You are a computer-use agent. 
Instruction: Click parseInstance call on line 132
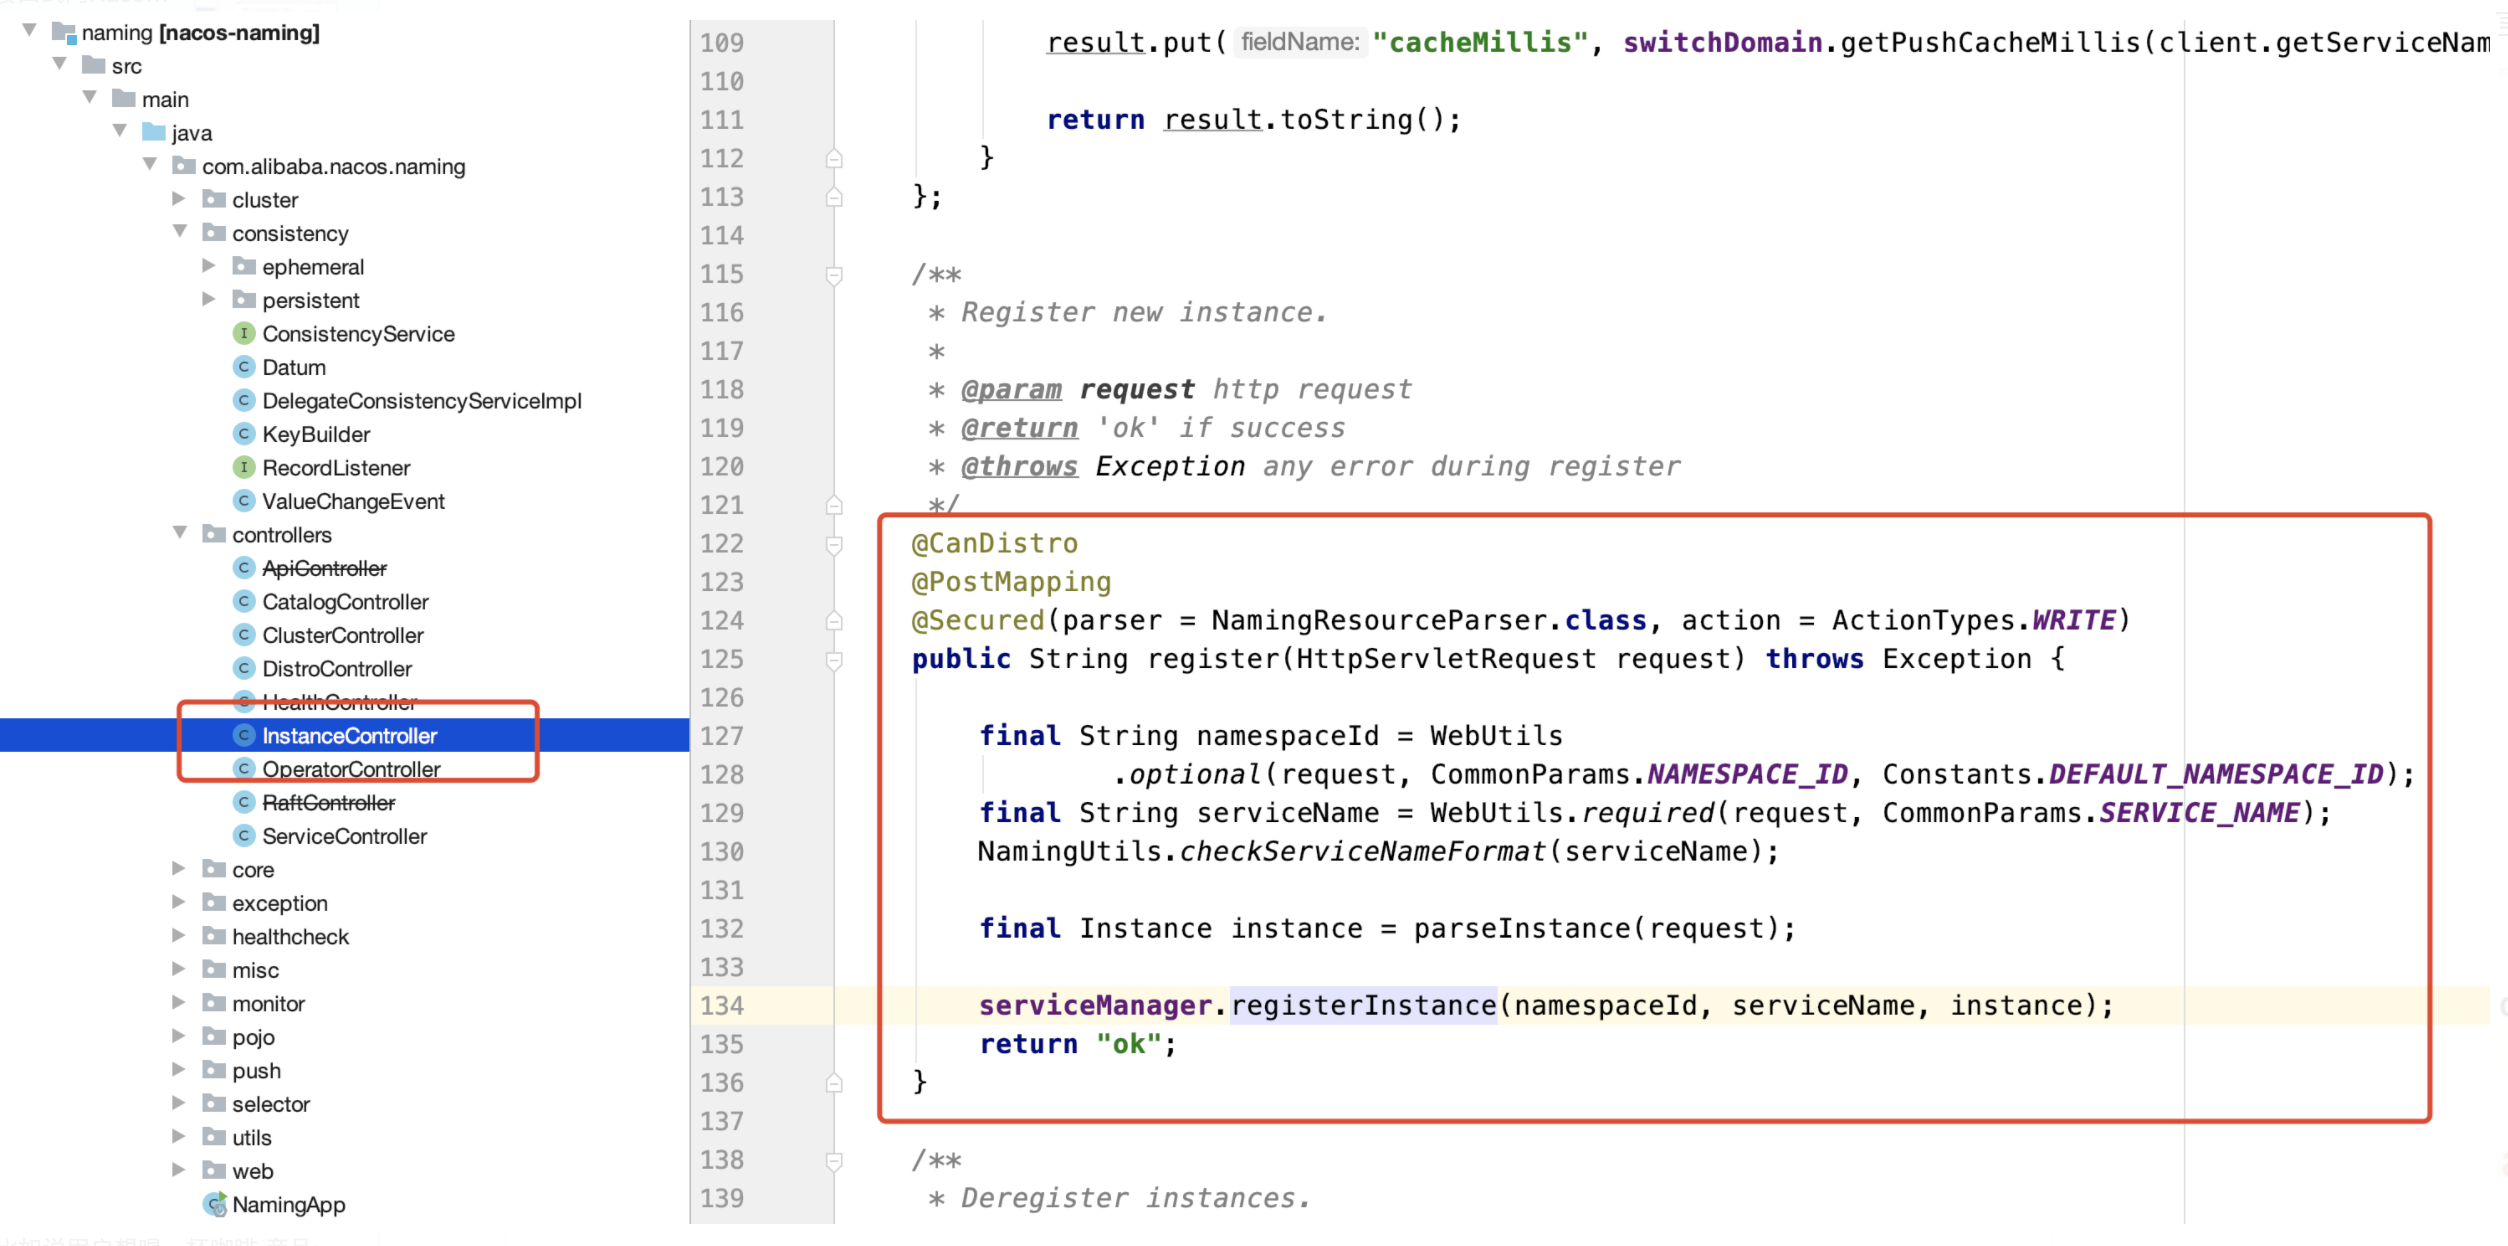pos(1522,928)
